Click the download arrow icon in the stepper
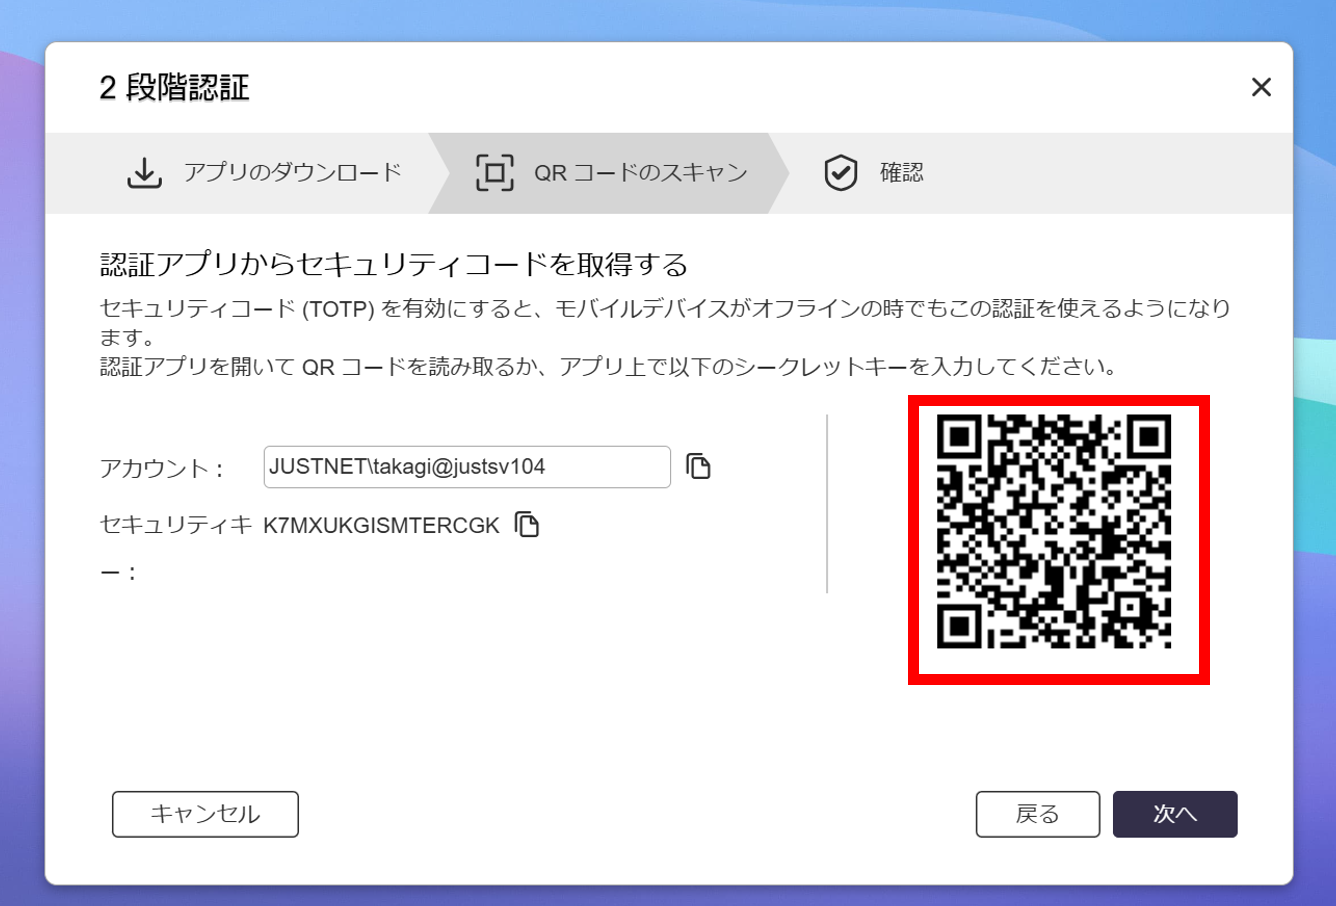Viewport: 1336px width, 906px height. pyautogui.click(x=144, y=173)
